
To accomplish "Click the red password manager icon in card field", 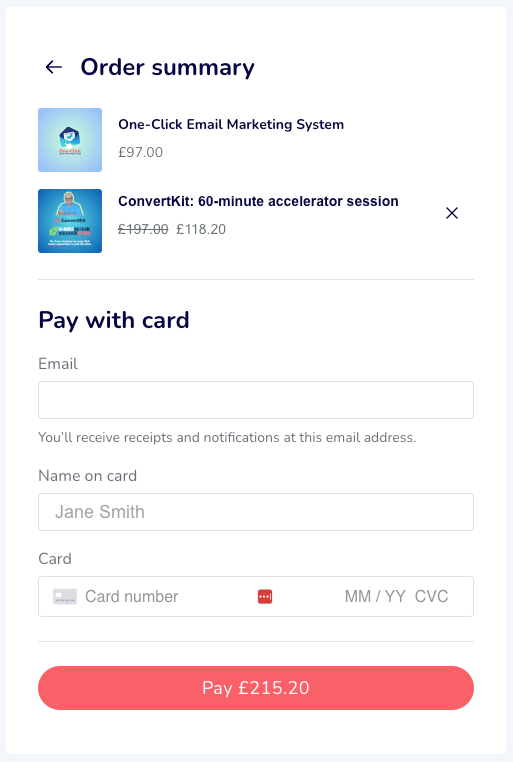I will point(265,596).
